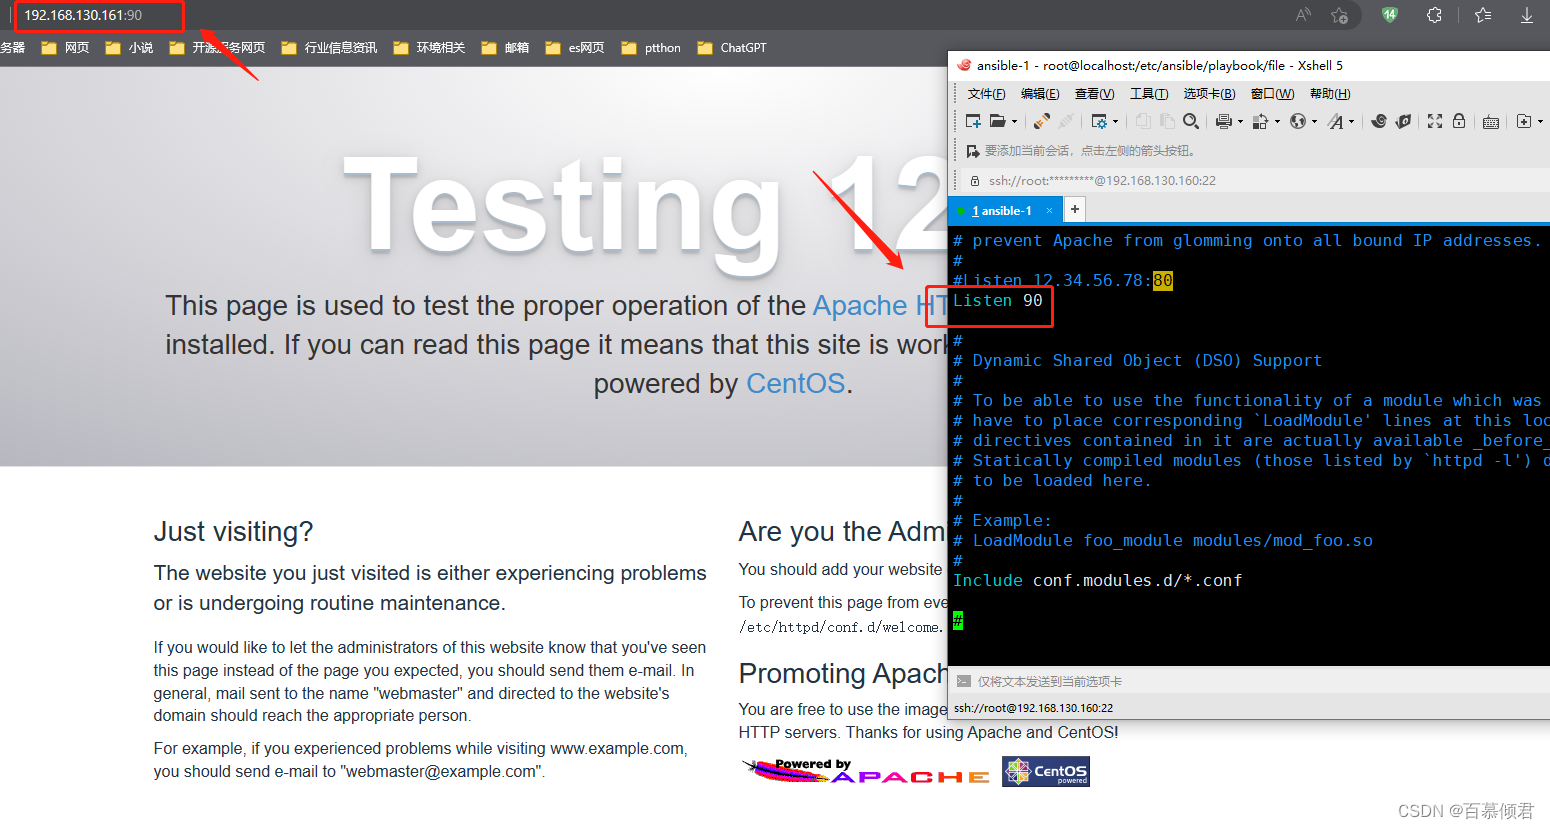The image size is (1550, 829).
Task: Open the 帮助(H) menu in Xshell
Action: [x=1330, y=94]
